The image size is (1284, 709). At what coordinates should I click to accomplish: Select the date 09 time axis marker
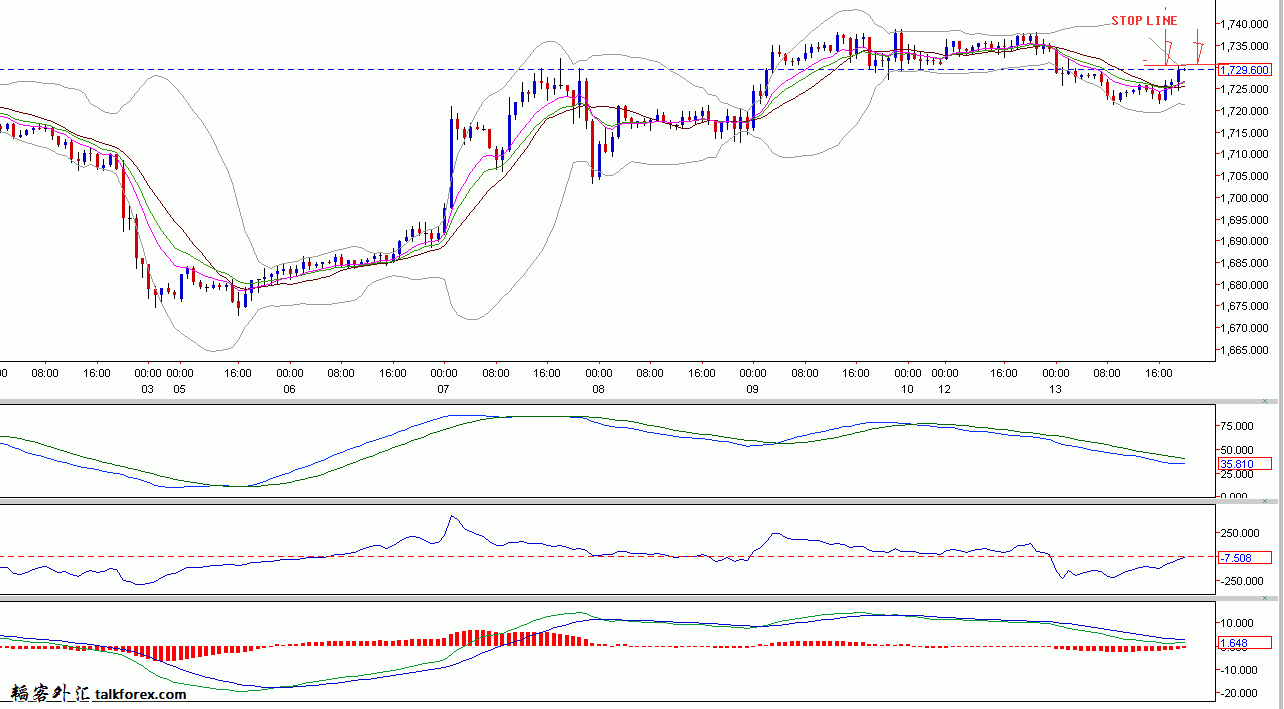click(x=752, y=389)
